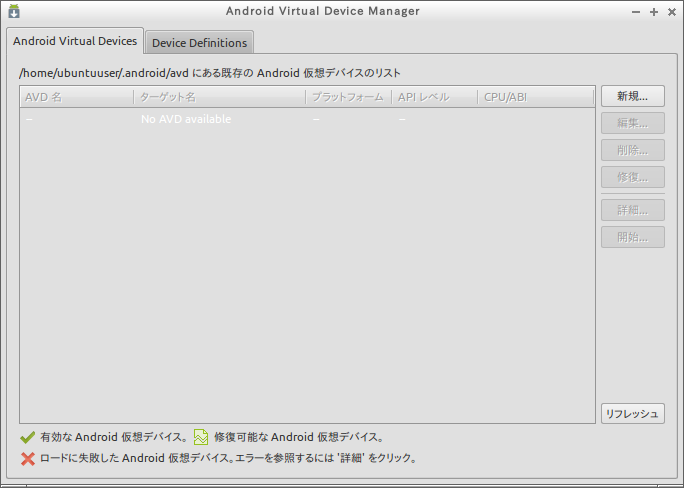Click the 修復... repair button
The image size is (684, 488).
pos(633,177)
